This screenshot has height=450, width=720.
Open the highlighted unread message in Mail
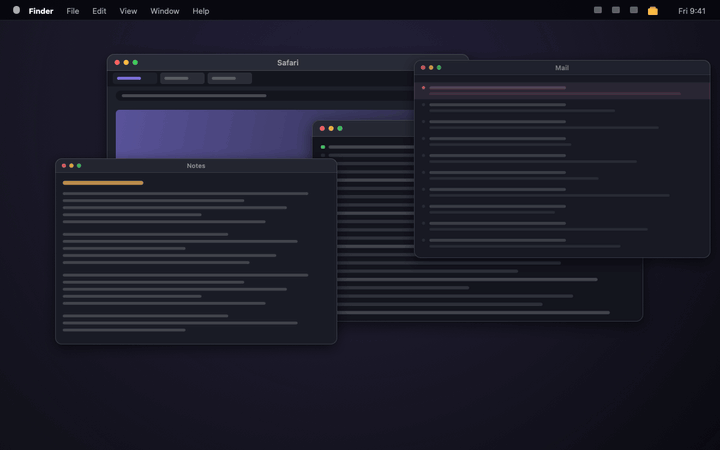(x=562, y=90)
